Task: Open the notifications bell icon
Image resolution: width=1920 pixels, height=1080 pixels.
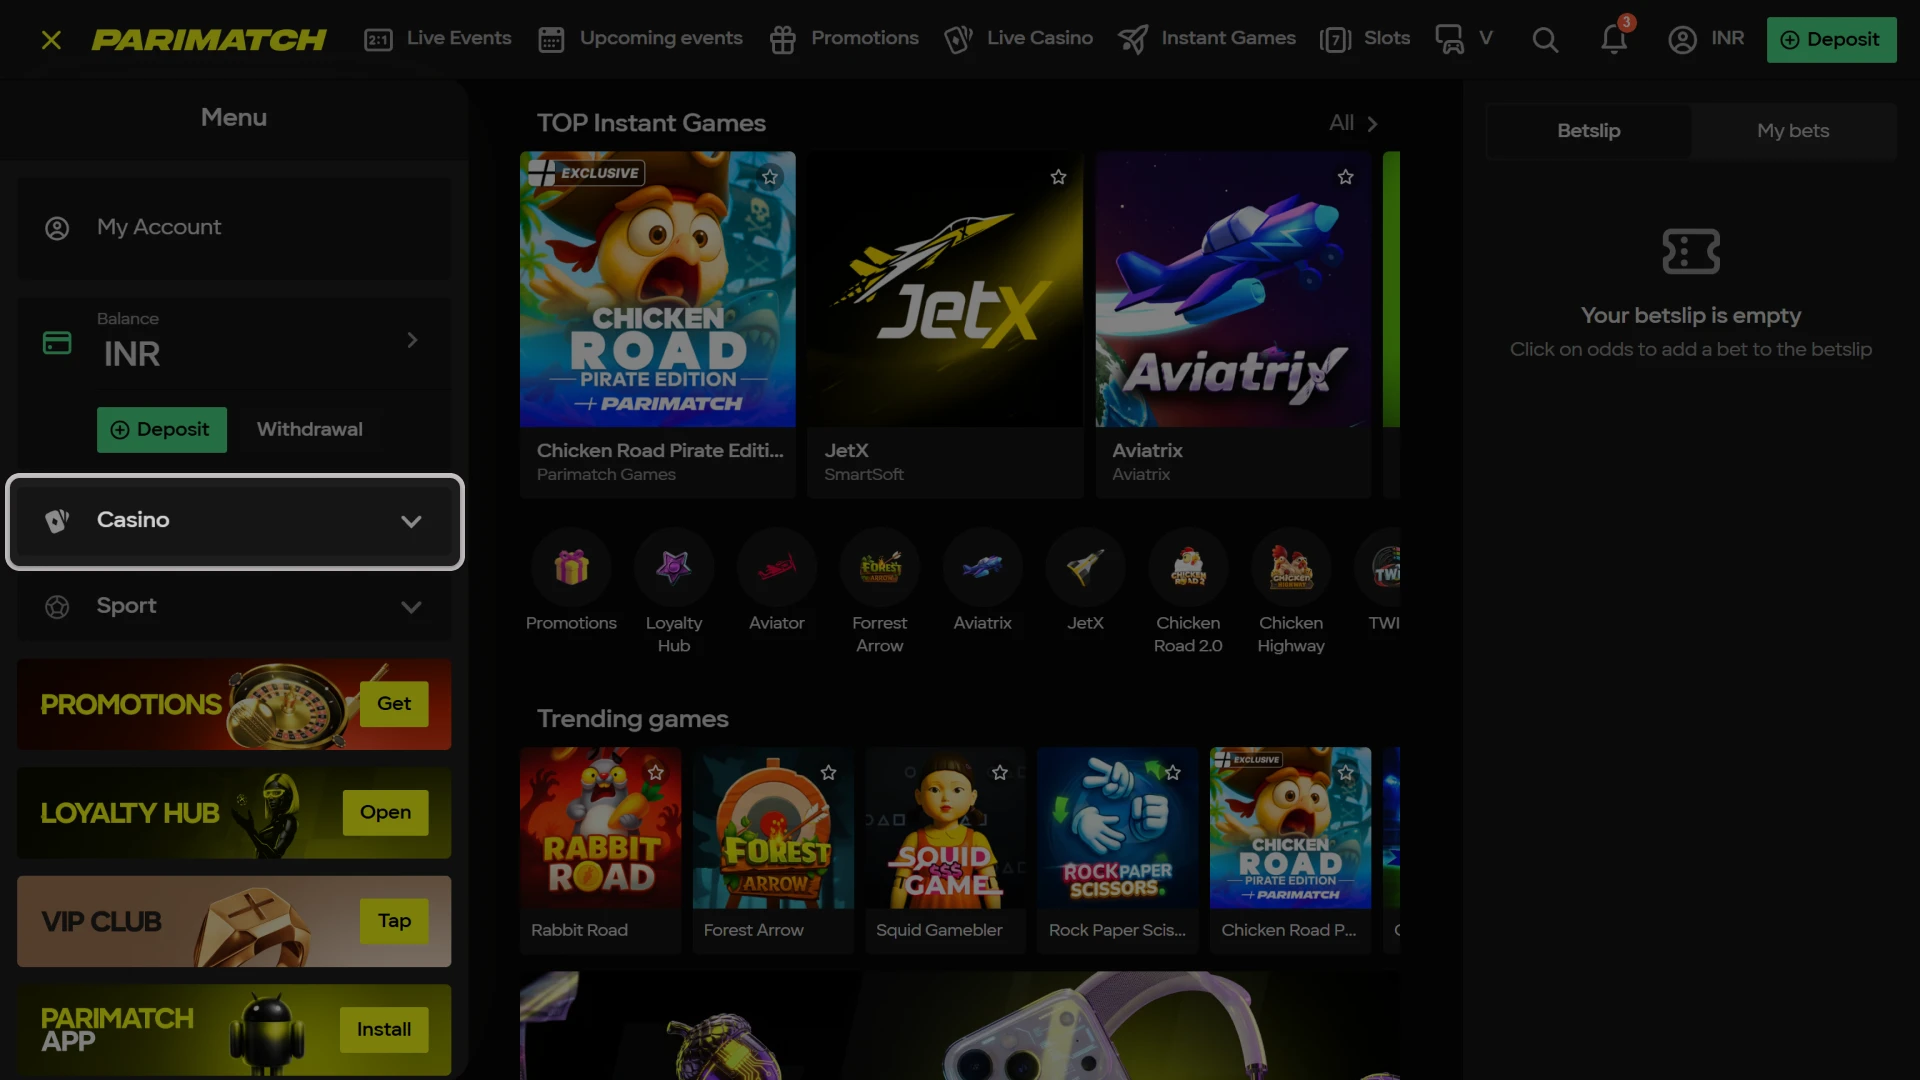Action: (x=1614, y=40)
